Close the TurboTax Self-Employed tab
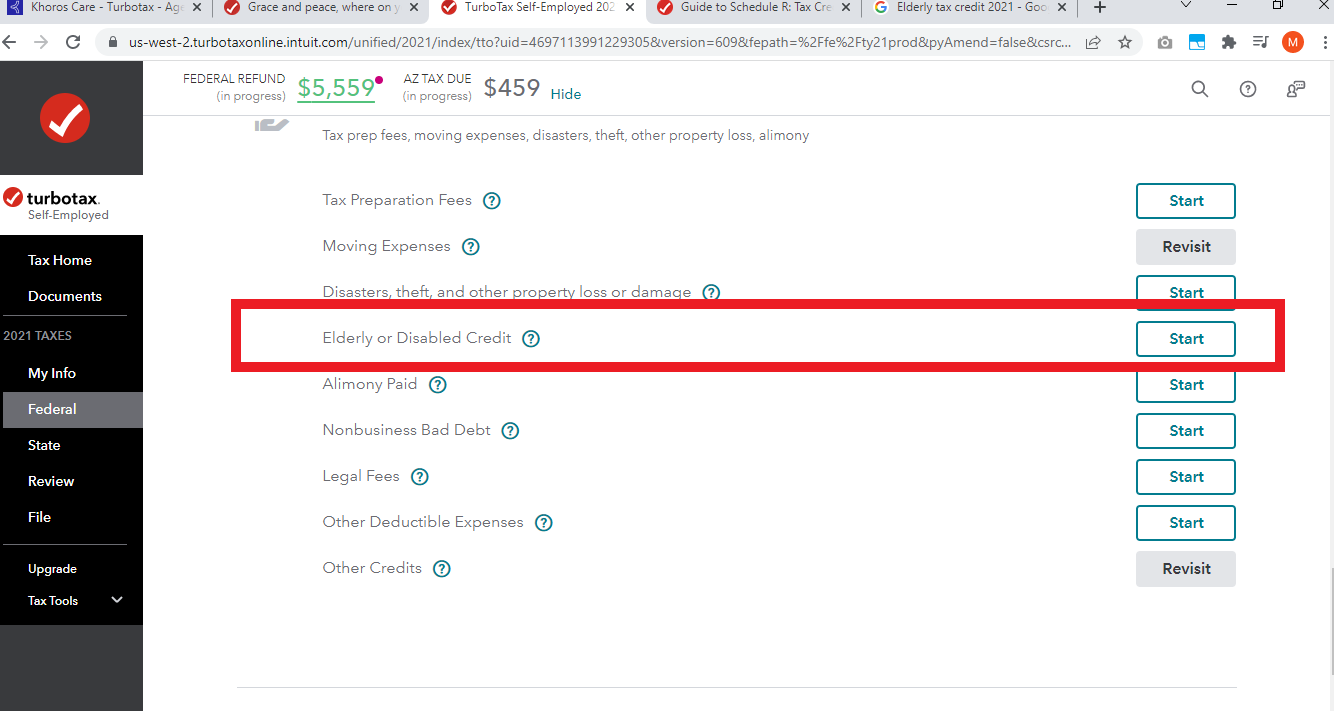The width and height of the screenshot is (1334, 711). coord(629,8)
